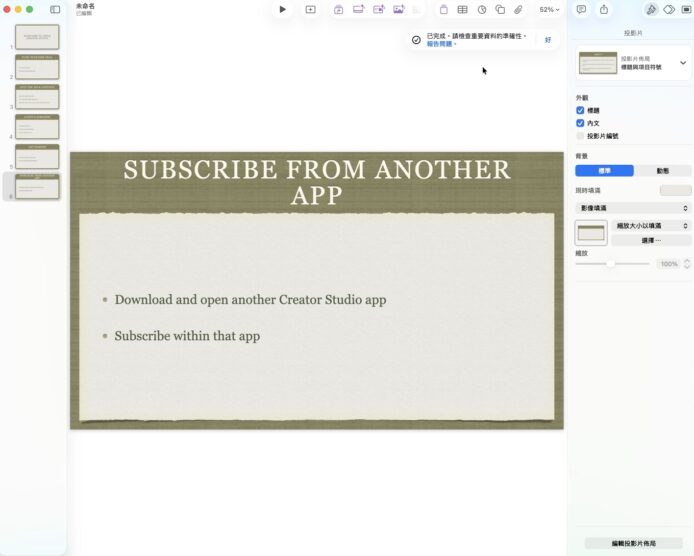Image resolution: width=694 pixels, height=556 pixels.
Task: Open the 縮放大小以填滿 dropdown
Action: 652,226
